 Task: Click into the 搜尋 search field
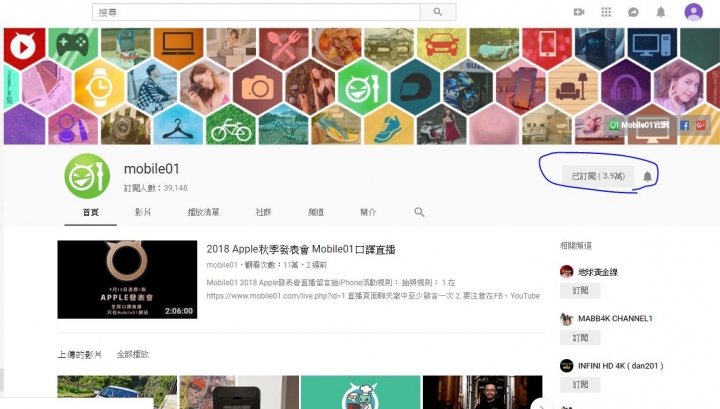(x=256, y=12)
